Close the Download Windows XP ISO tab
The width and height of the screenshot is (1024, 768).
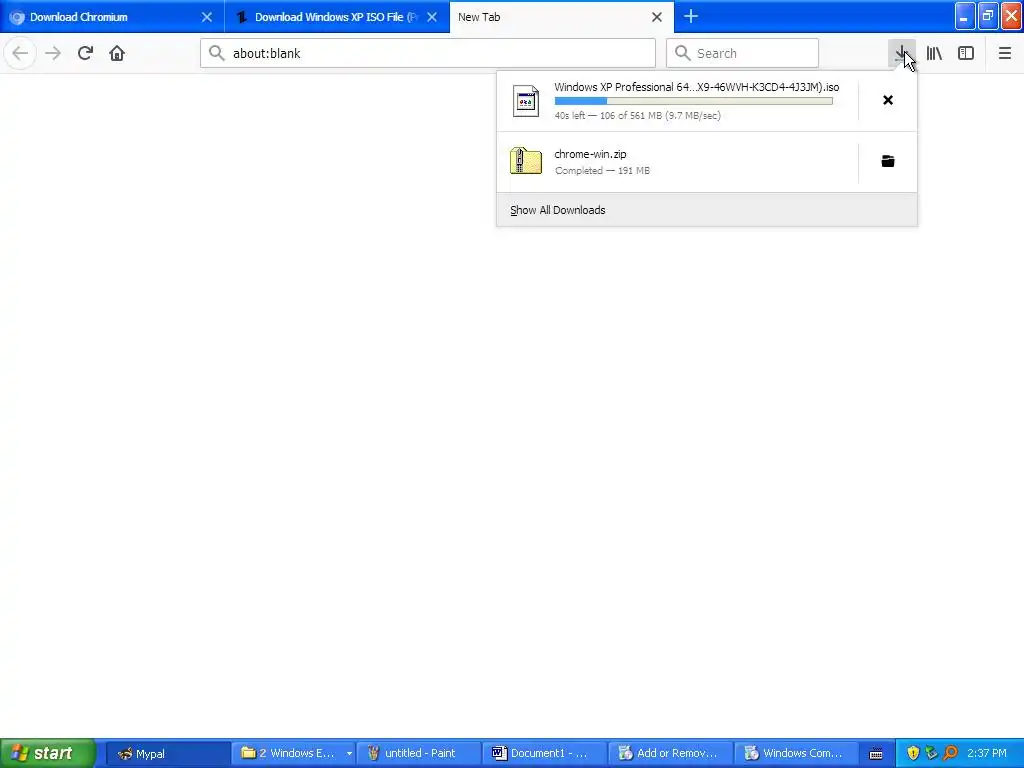(432, 17)
